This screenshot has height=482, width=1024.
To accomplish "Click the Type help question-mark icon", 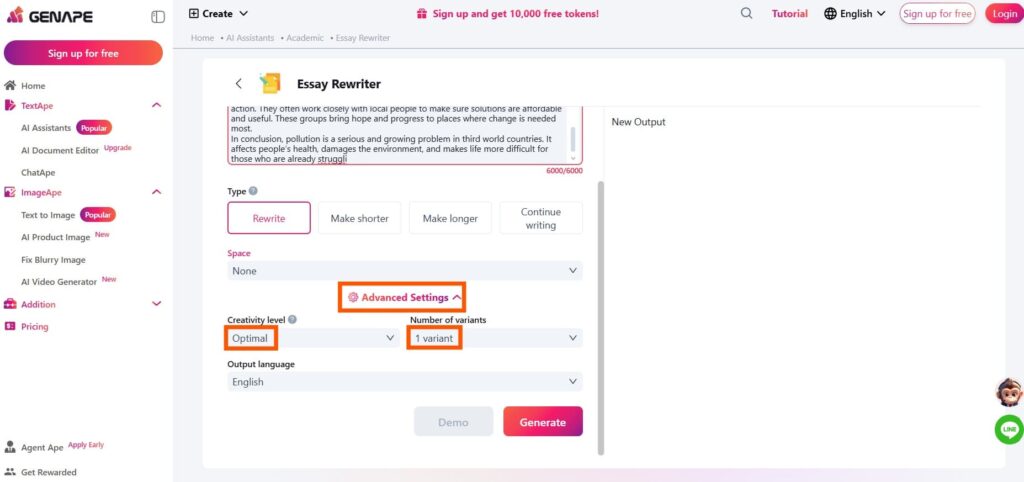I will tap(253, 191).
